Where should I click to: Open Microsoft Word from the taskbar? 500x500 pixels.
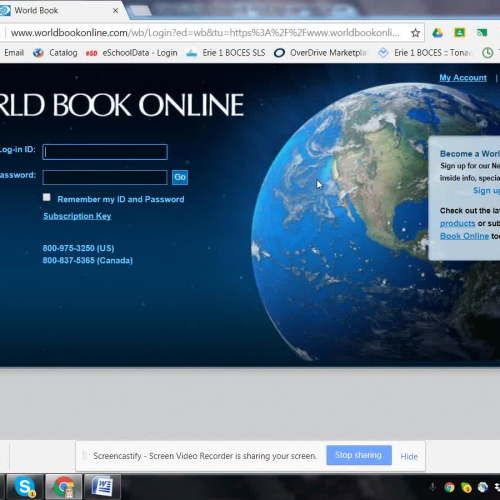click(103, 487)
